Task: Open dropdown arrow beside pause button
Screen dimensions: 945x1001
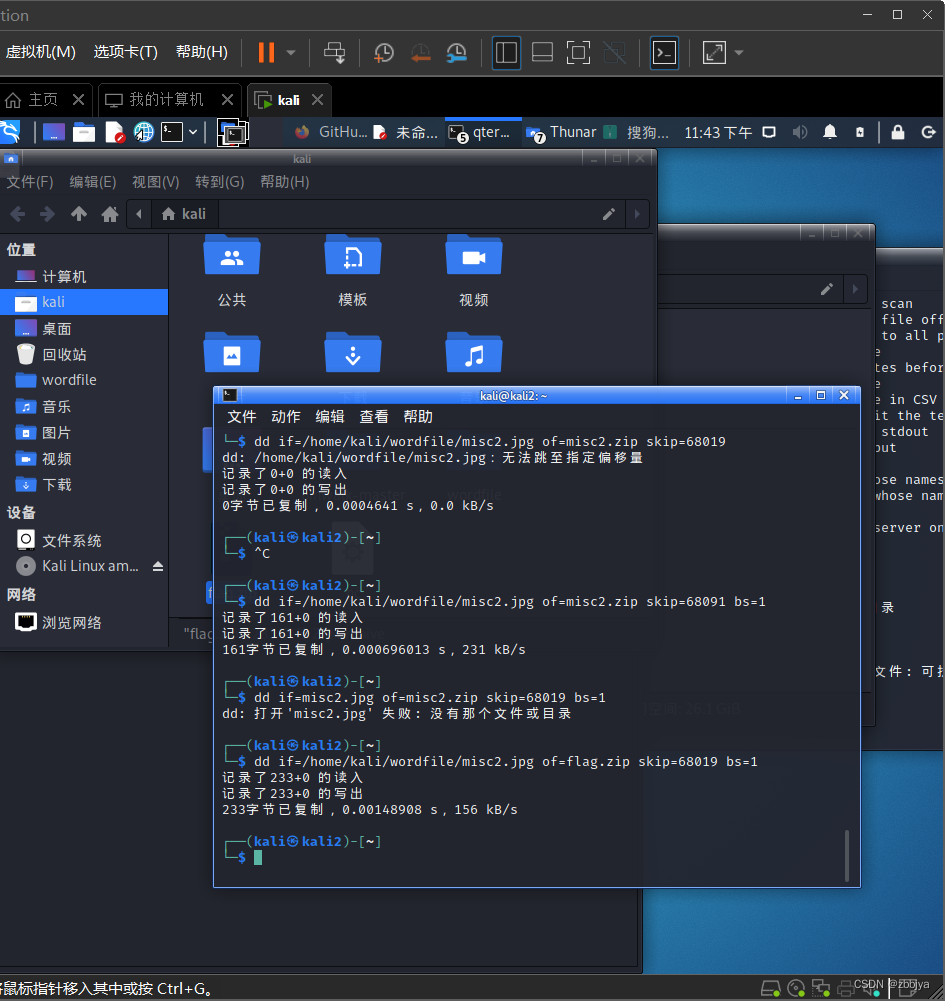Action: point(291,52)
